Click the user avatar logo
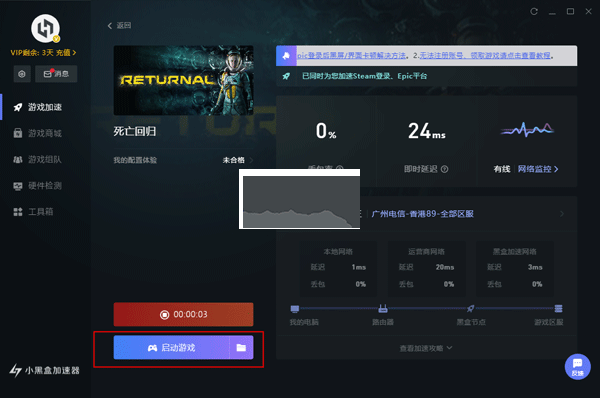Viewport: 600px width, 398px height. pos(45,28)
